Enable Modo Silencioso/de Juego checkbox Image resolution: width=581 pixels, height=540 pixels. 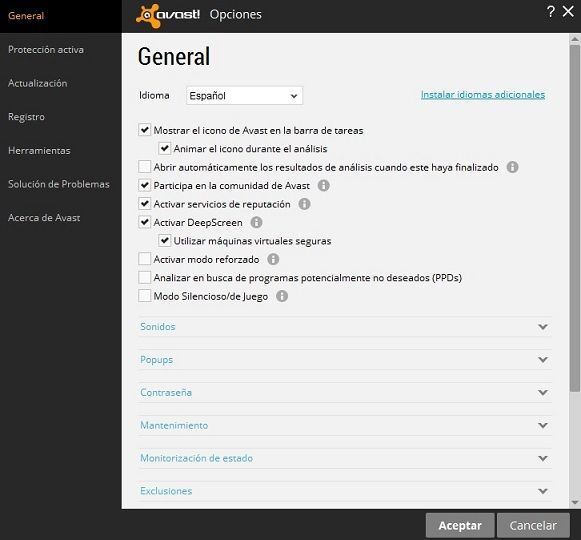pos(145,296)
